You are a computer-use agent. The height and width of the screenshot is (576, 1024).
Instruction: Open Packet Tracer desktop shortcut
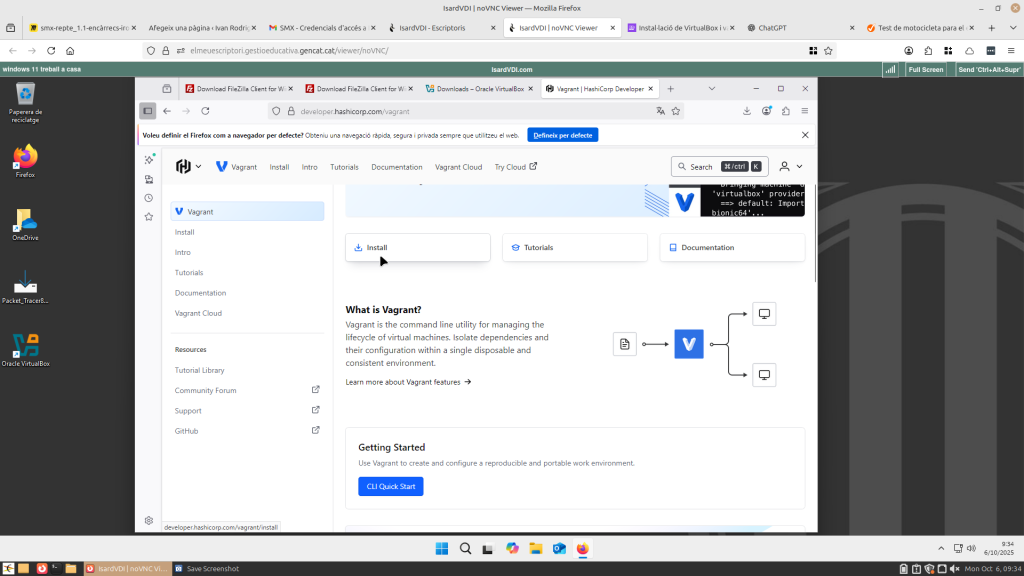(x=25, y=285)
